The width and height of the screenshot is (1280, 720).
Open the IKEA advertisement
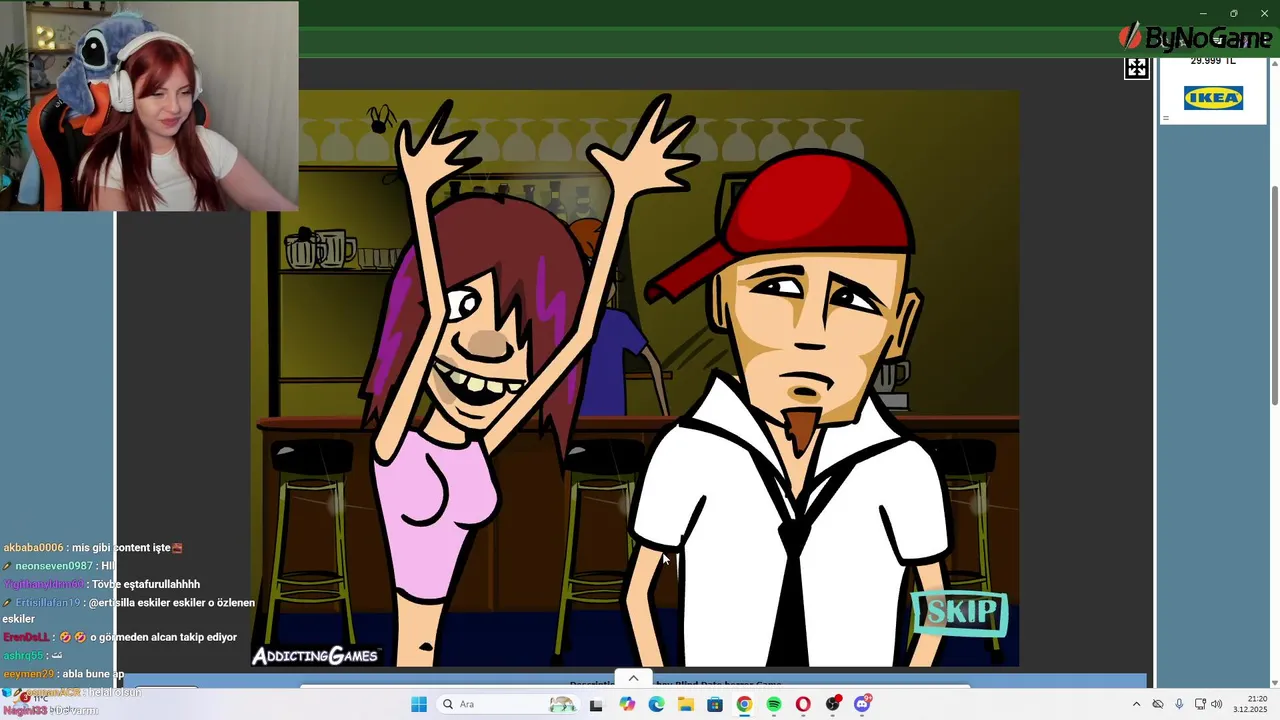coord(1213,98)
